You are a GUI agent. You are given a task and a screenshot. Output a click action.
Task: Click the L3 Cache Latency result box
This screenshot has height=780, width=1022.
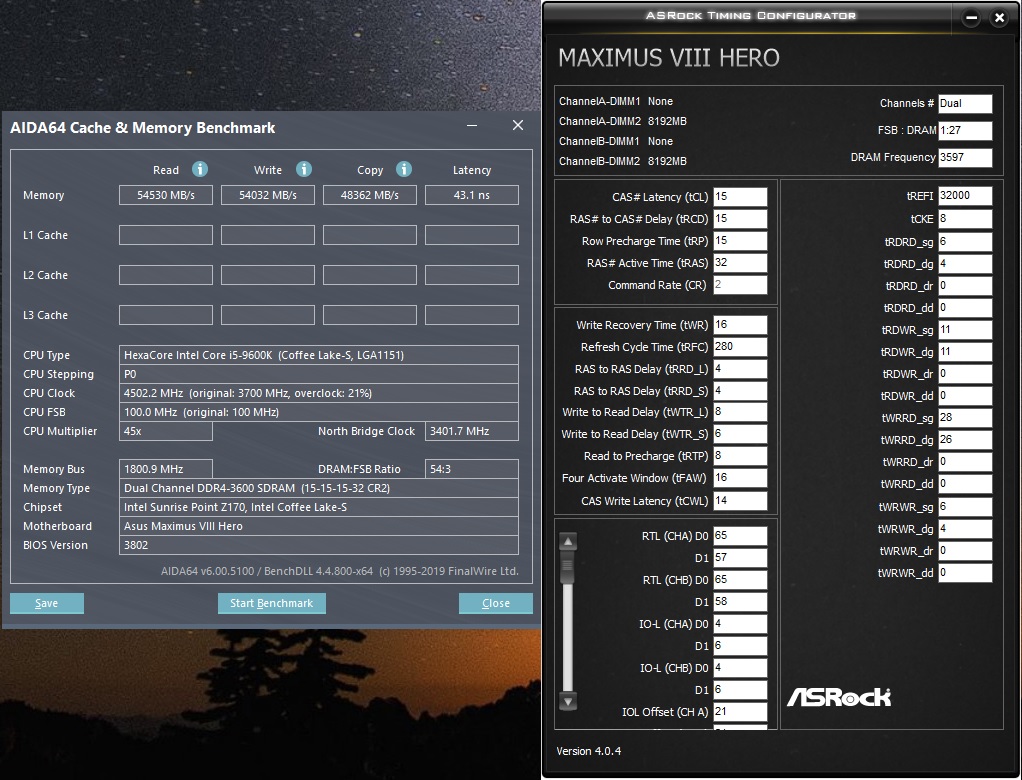(472, 315)
